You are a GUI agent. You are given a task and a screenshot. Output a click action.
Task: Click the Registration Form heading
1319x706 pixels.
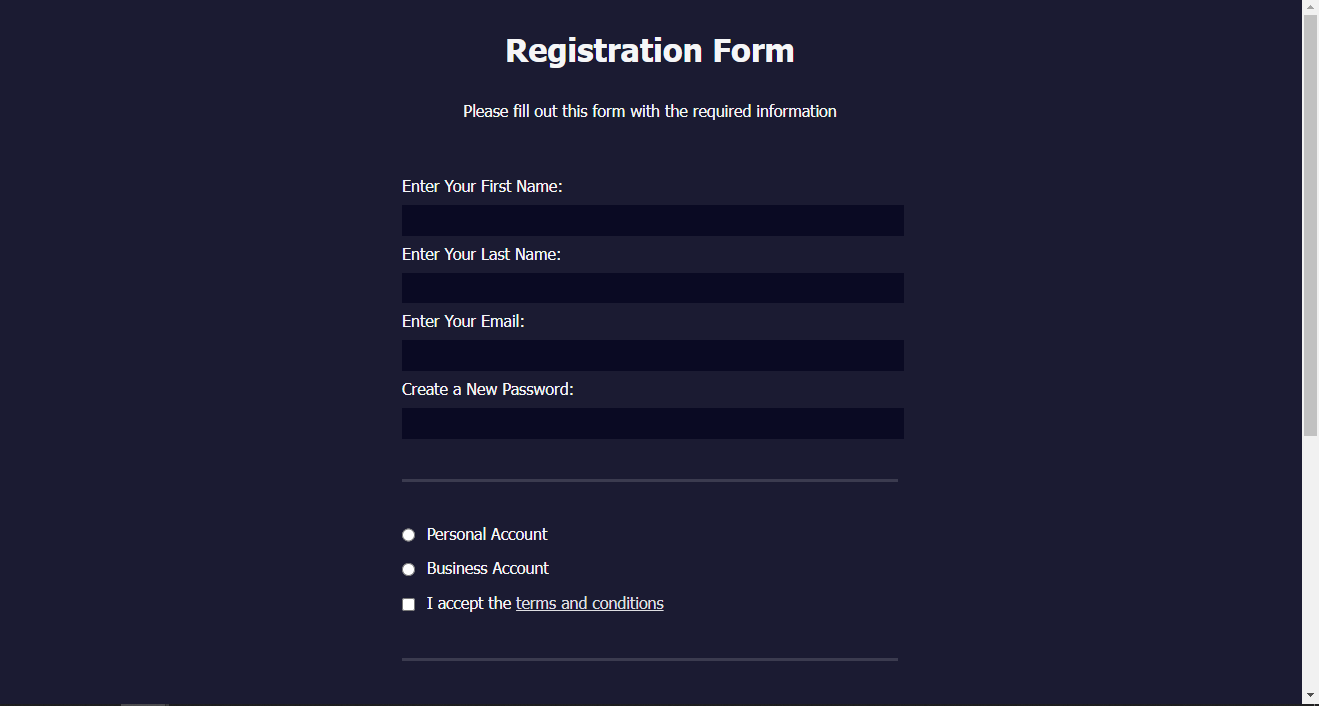[x=650, y=51]
